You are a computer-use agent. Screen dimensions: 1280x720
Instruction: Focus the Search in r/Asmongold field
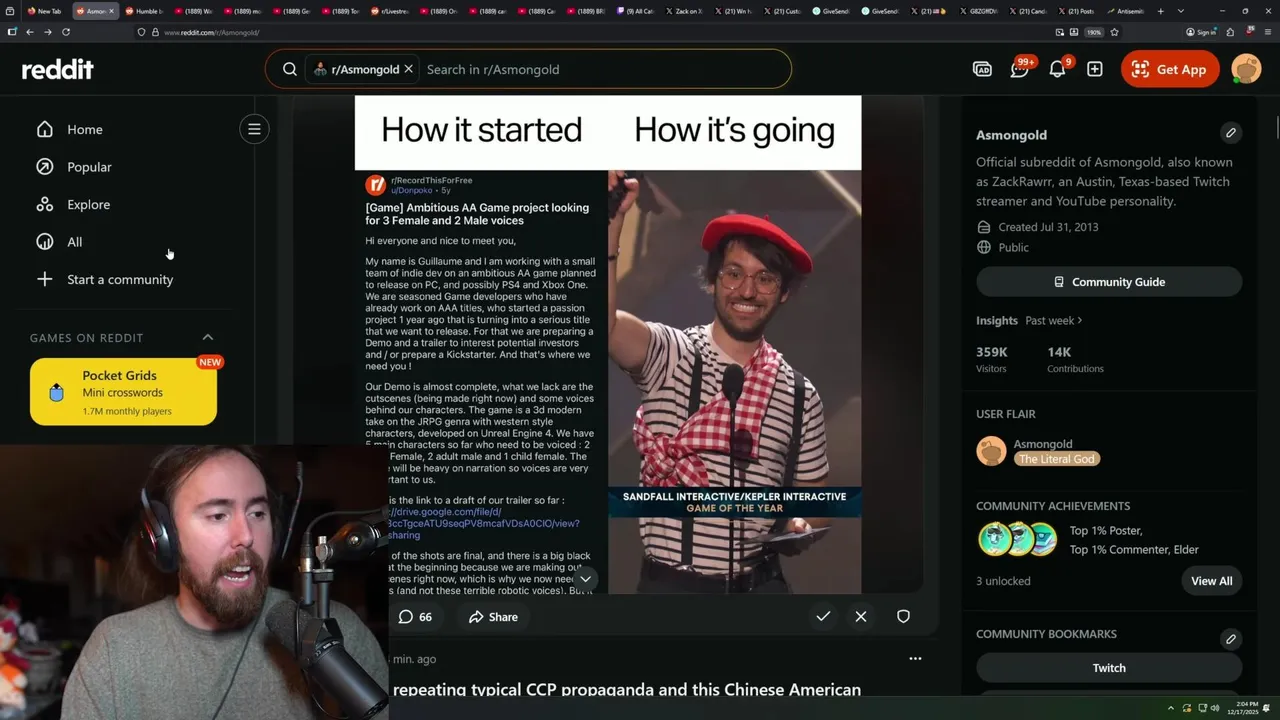(600, 69)
